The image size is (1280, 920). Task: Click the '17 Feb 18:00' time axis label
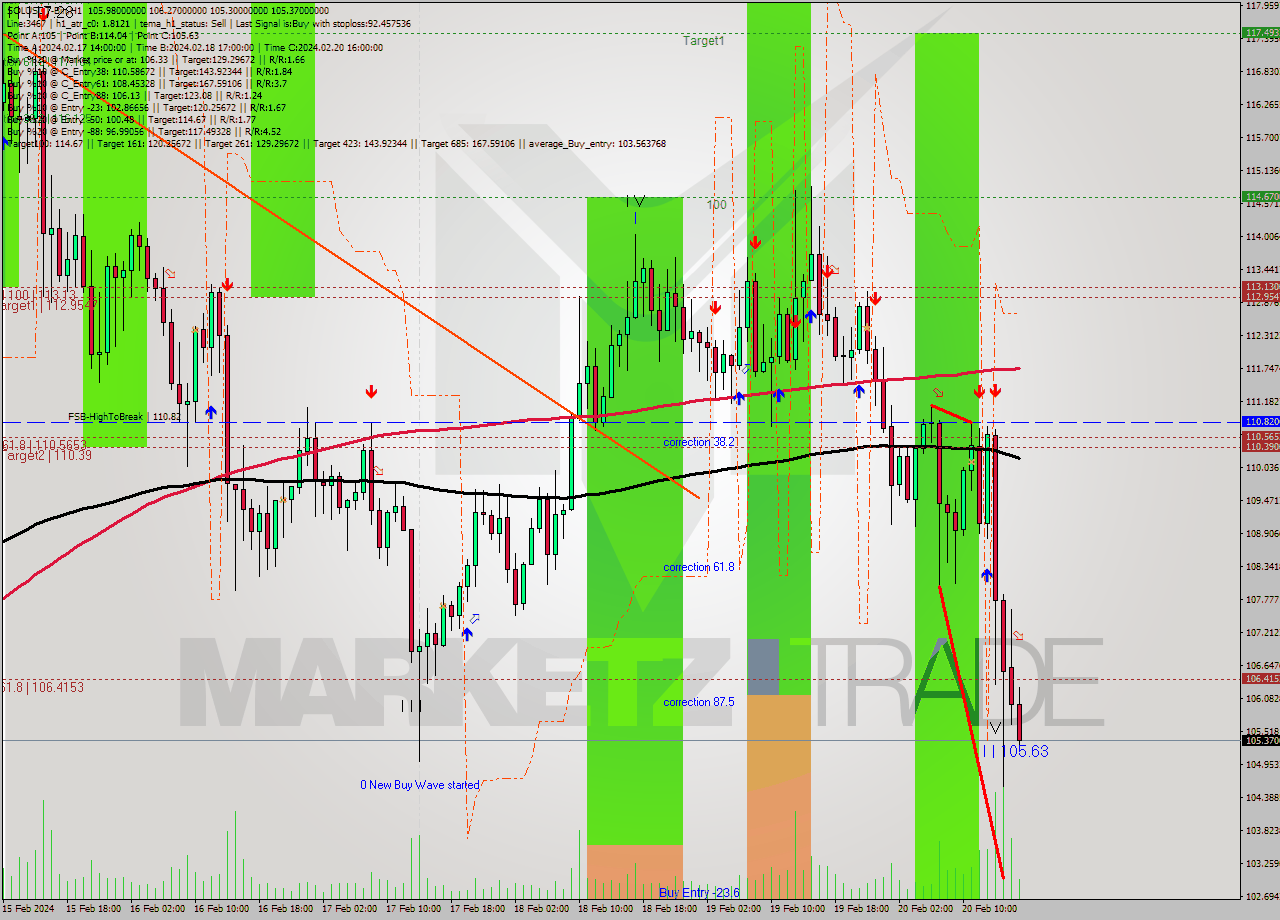click(x=478, y=909)
